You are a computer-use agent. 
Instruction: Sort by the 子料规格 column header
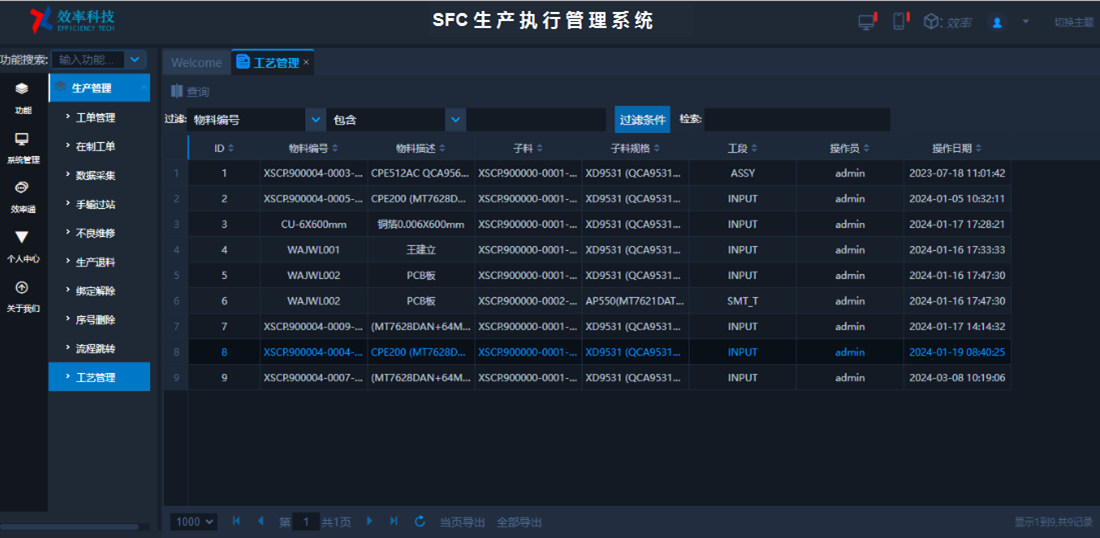[636, 148]
